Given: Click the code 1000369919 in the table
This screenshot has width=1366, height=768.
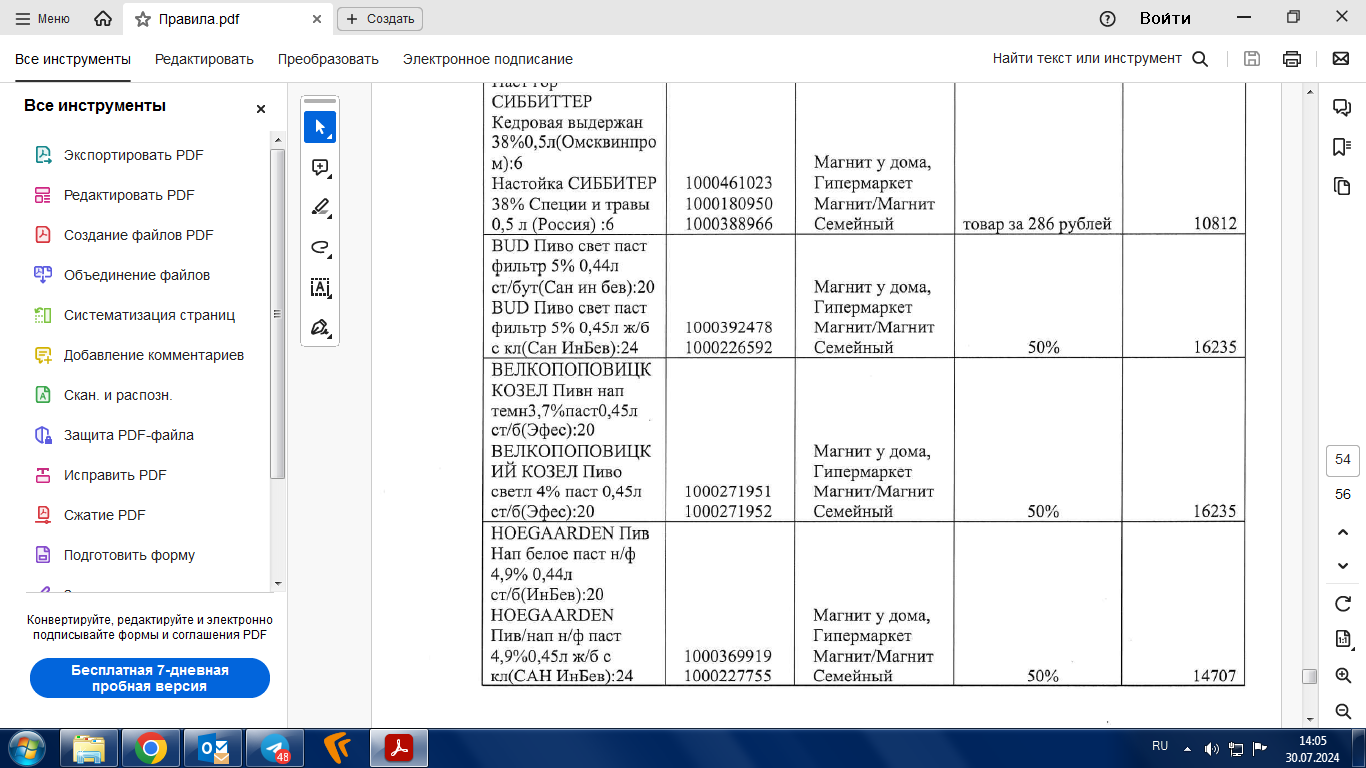Looking at the screenshot, I should point(729,656).
